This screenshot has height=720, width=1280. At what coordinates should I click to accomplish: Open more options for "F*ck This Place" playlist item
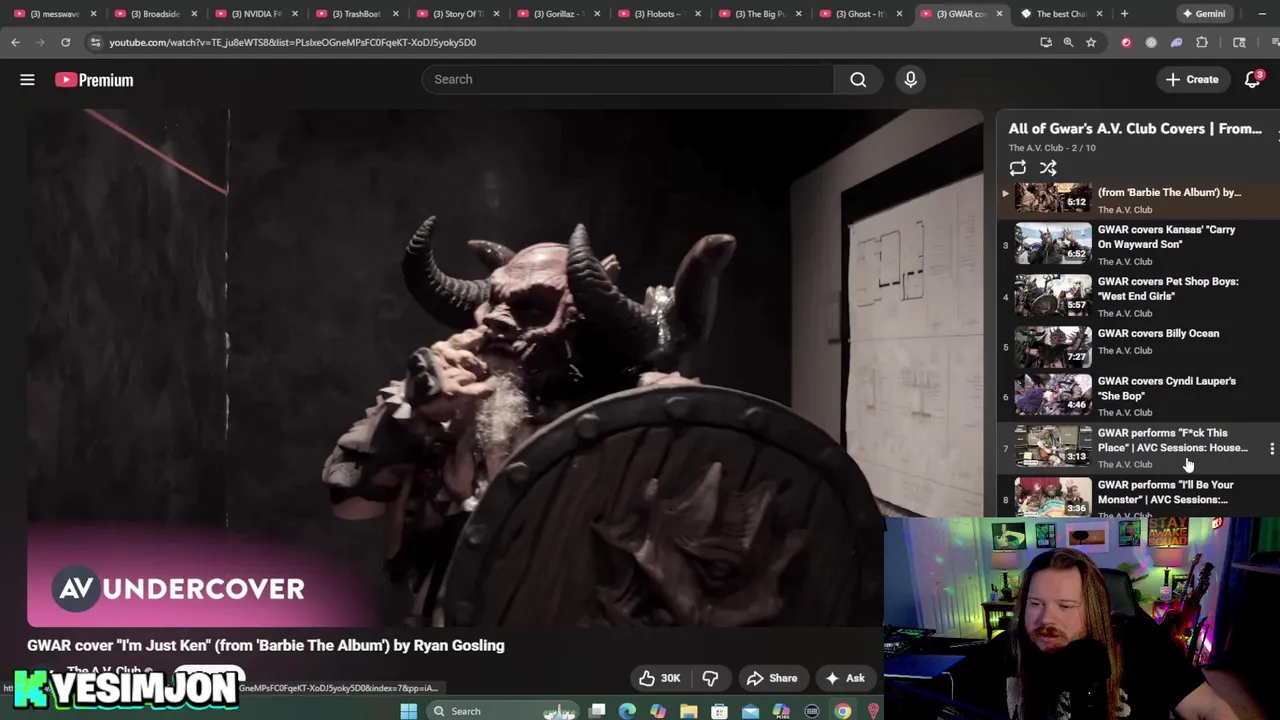point(1272,449)
